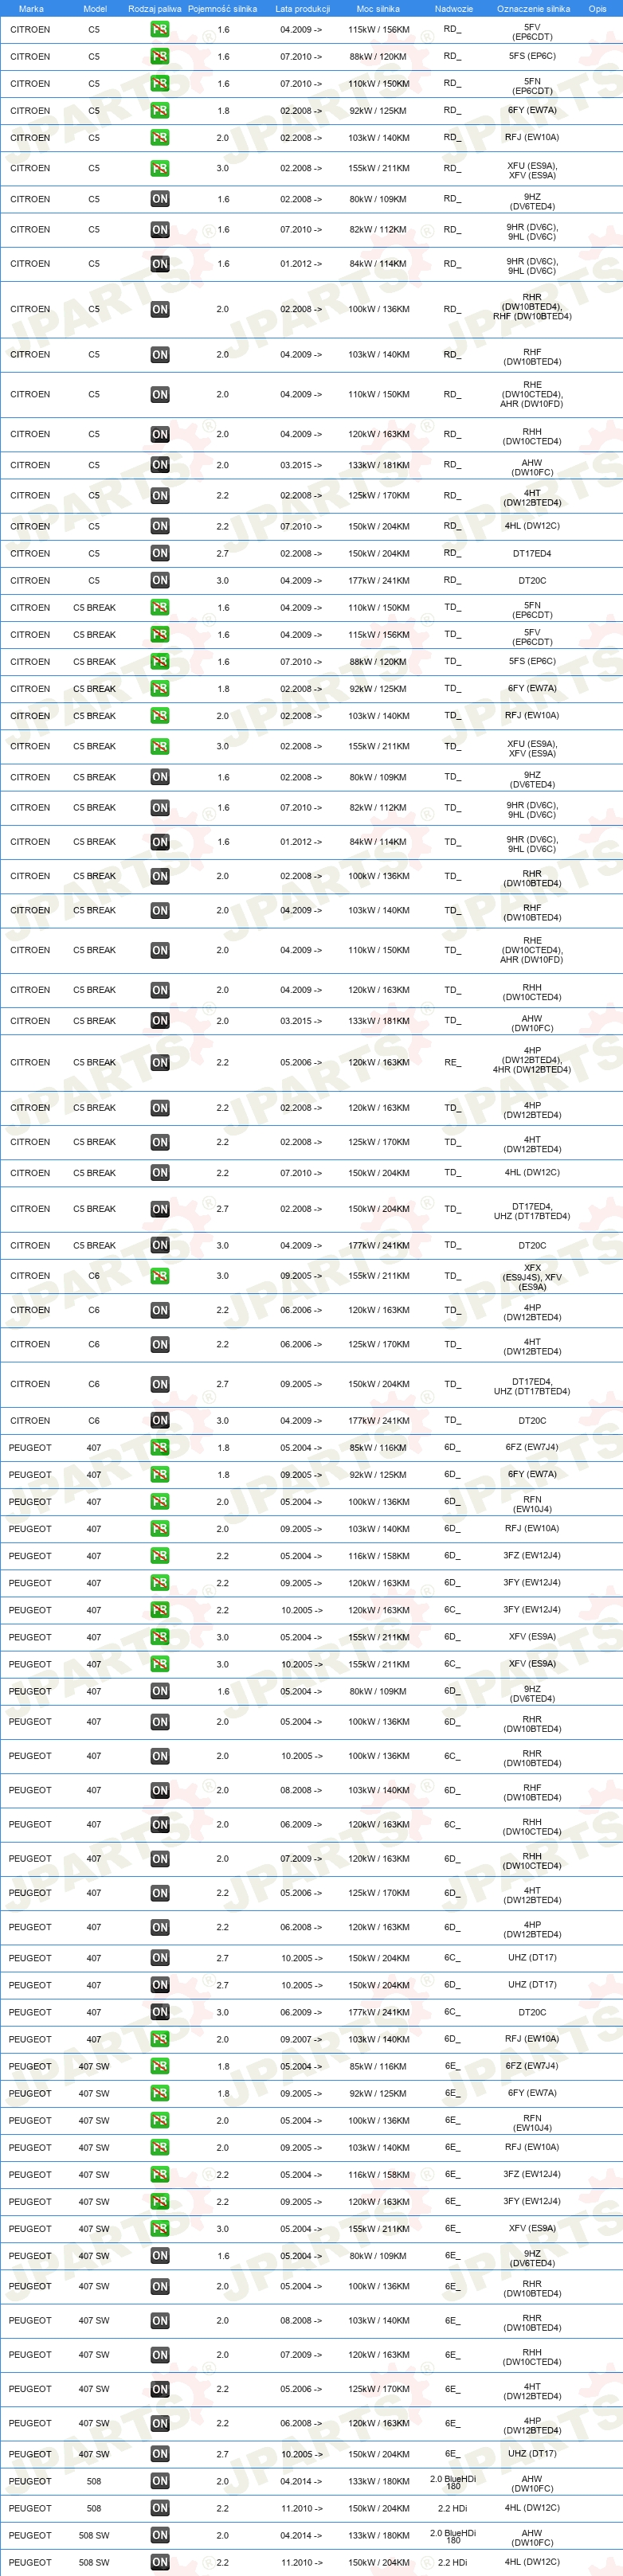This screenshot has height=2576, width=623.
Task: Click petrol icon in C5 BREAK 6FY (EW7A) row
Action: click(159, 689)
